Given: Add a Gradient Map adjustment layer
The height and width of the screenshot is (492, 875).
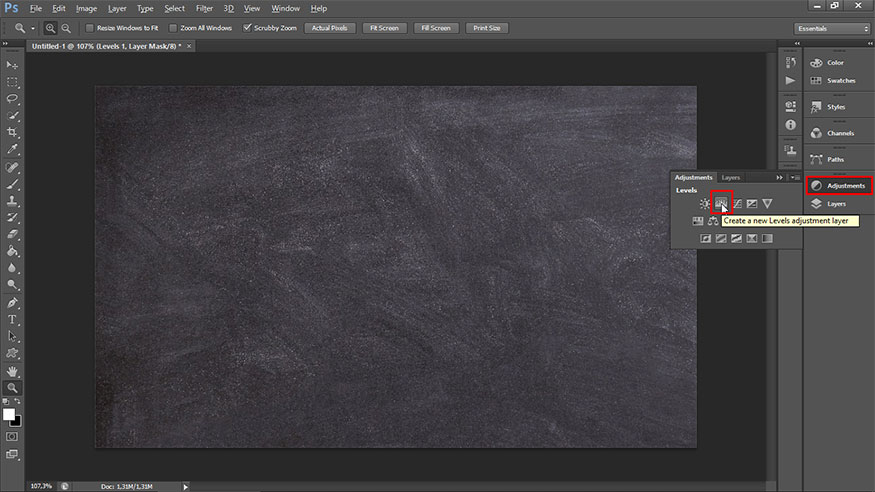Looking at the screenshot, I should 768,238.
